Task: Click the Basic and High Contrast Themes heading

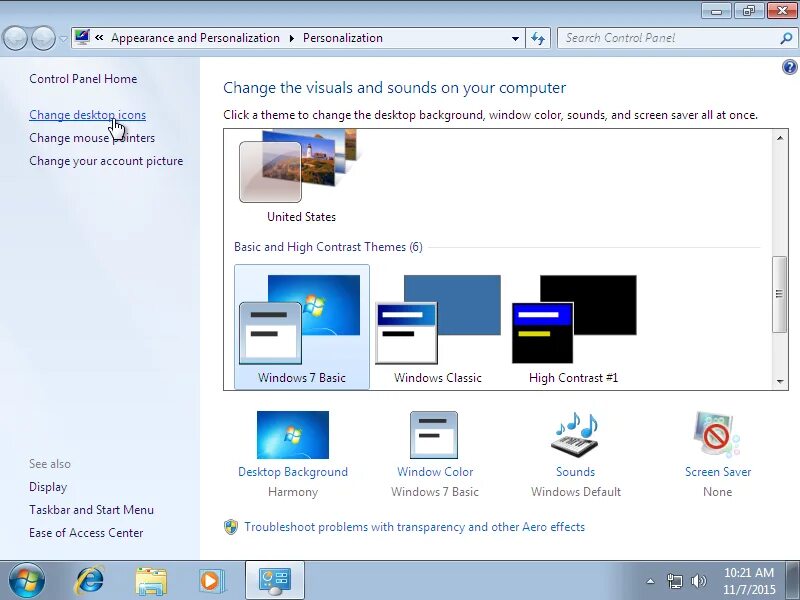Action: point(328,247)
